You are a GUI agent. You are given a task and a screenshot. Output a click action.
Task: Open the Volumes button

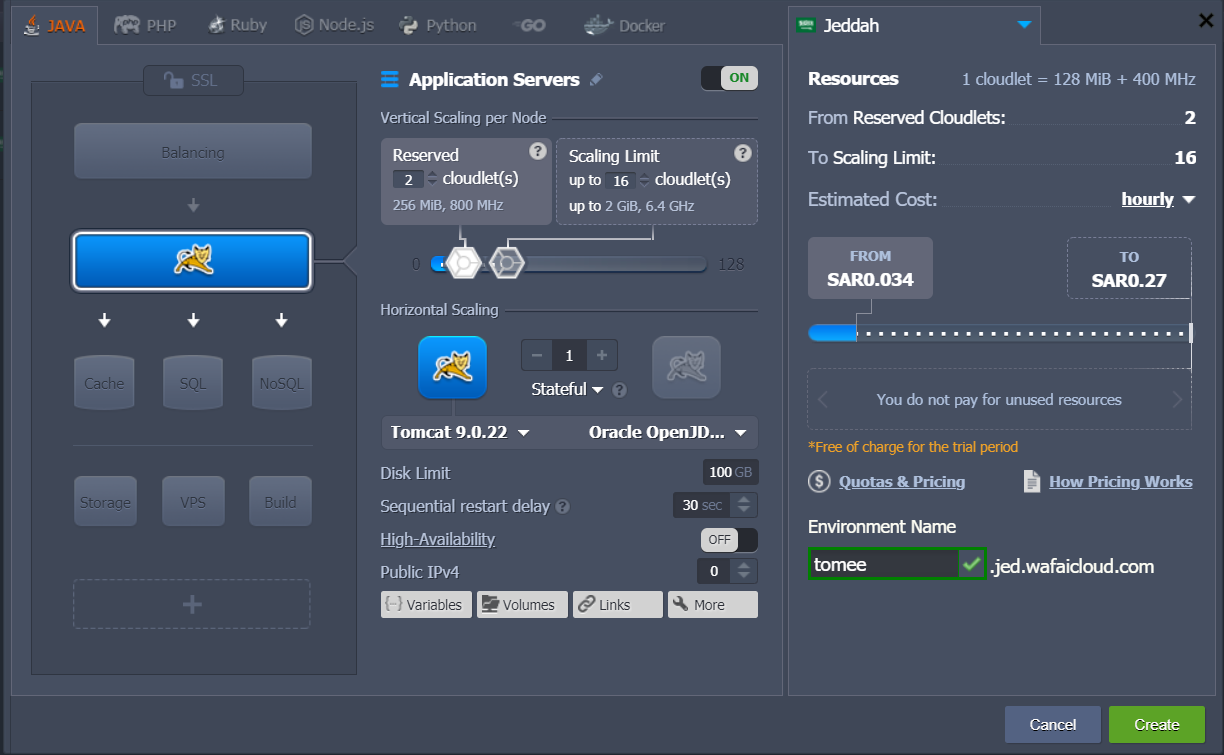click(x=522, y=604)
